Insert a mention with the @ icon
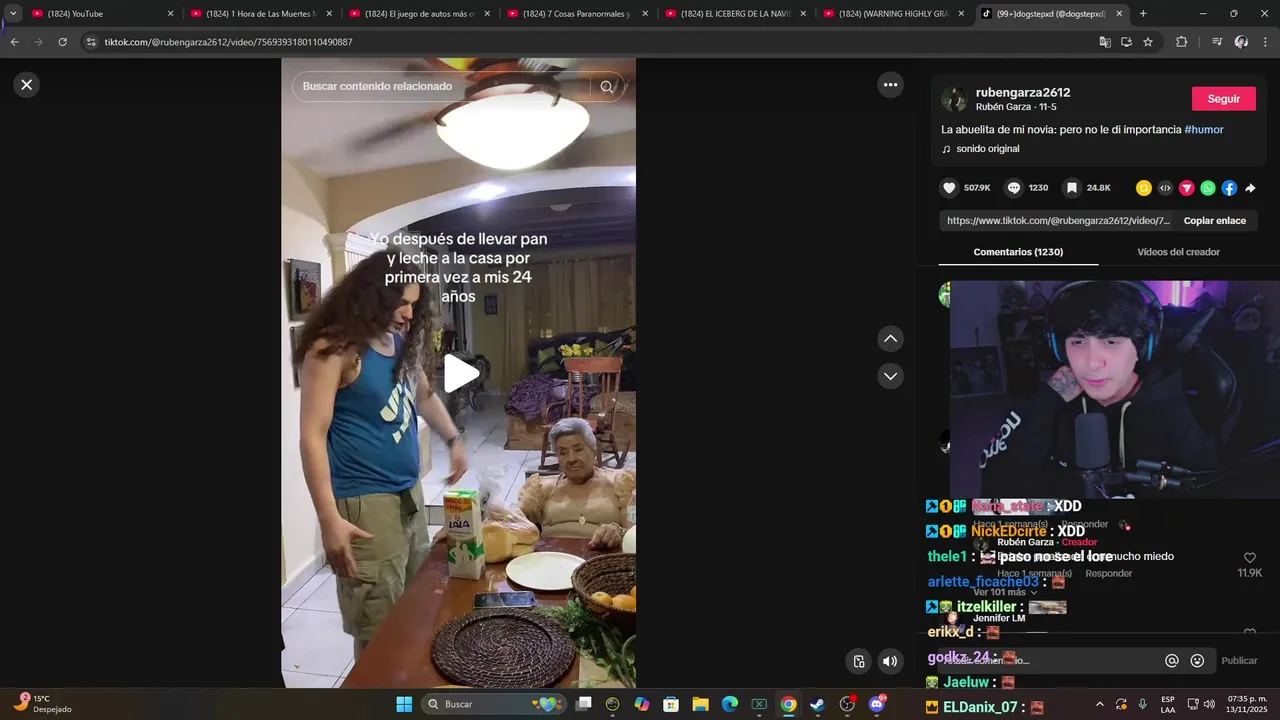 coord(1171,661)
